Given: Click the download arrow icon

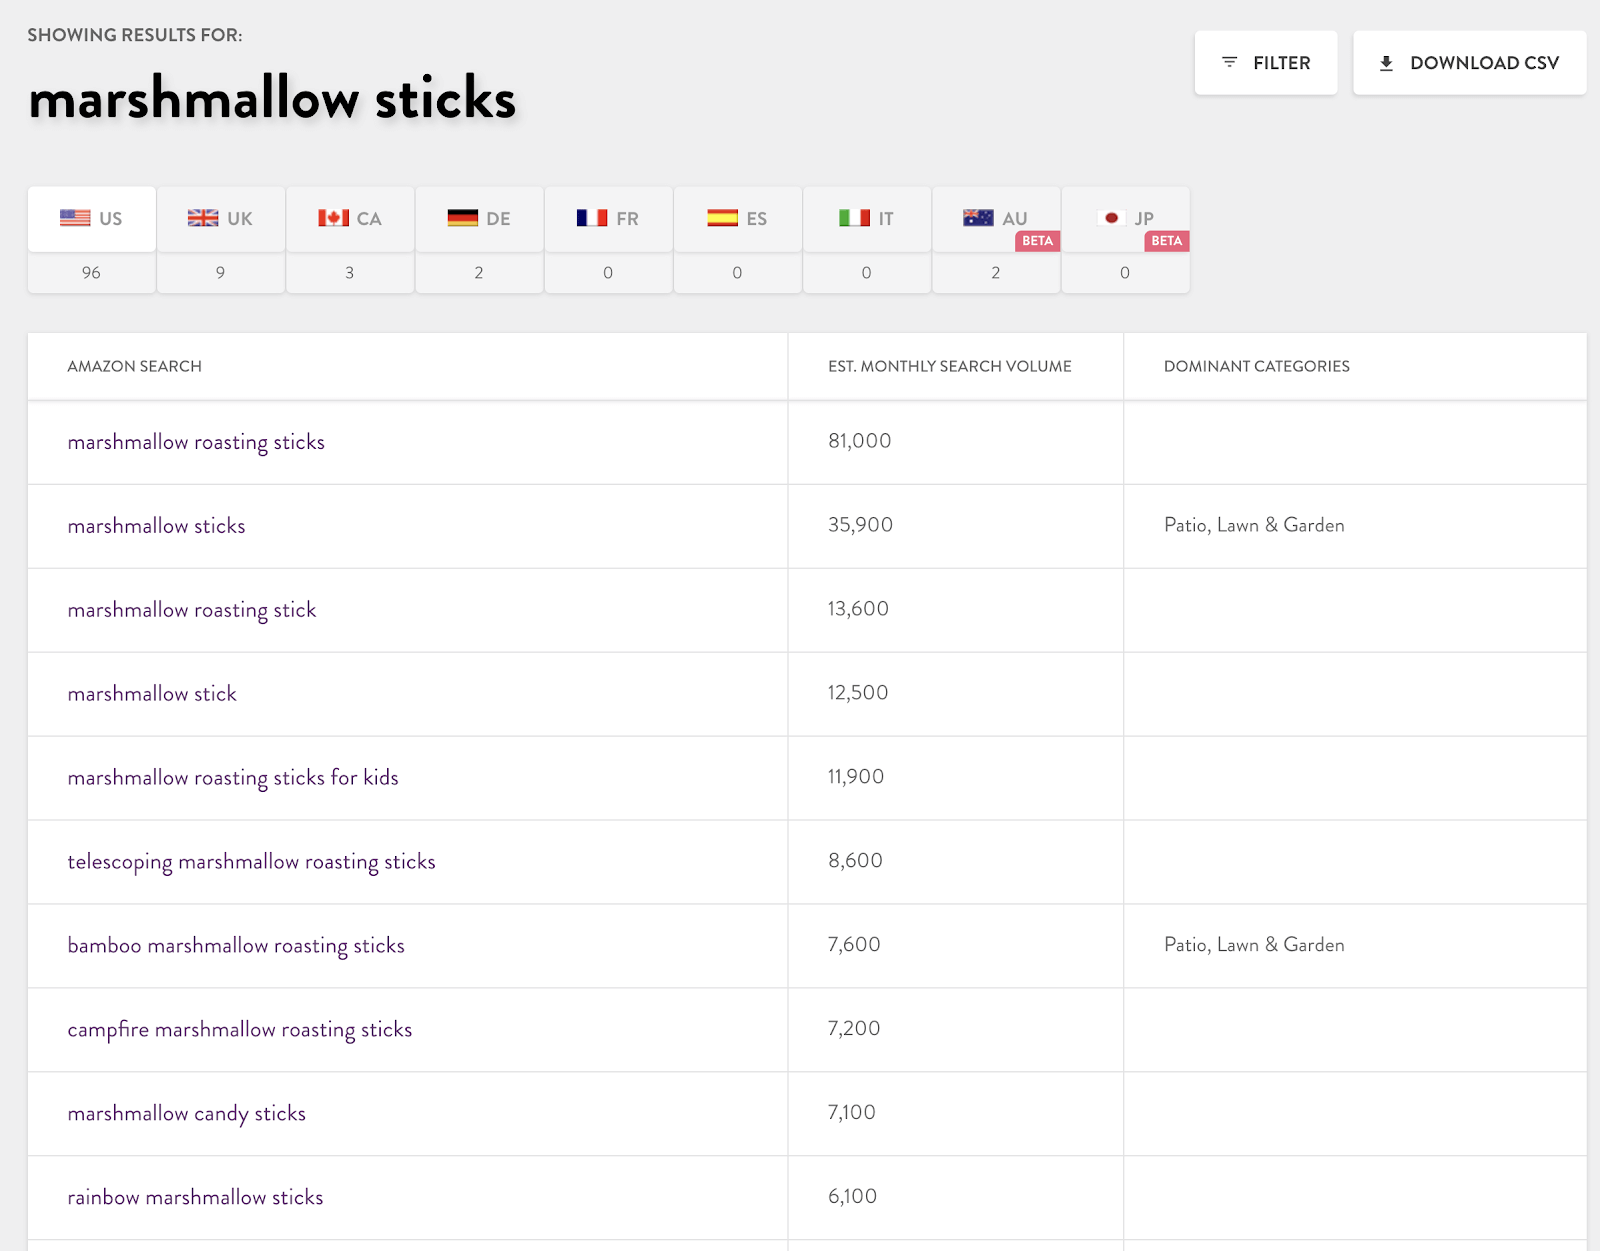Looking at the screenshot, I should pyautogui.click(x=1386, y=63).
